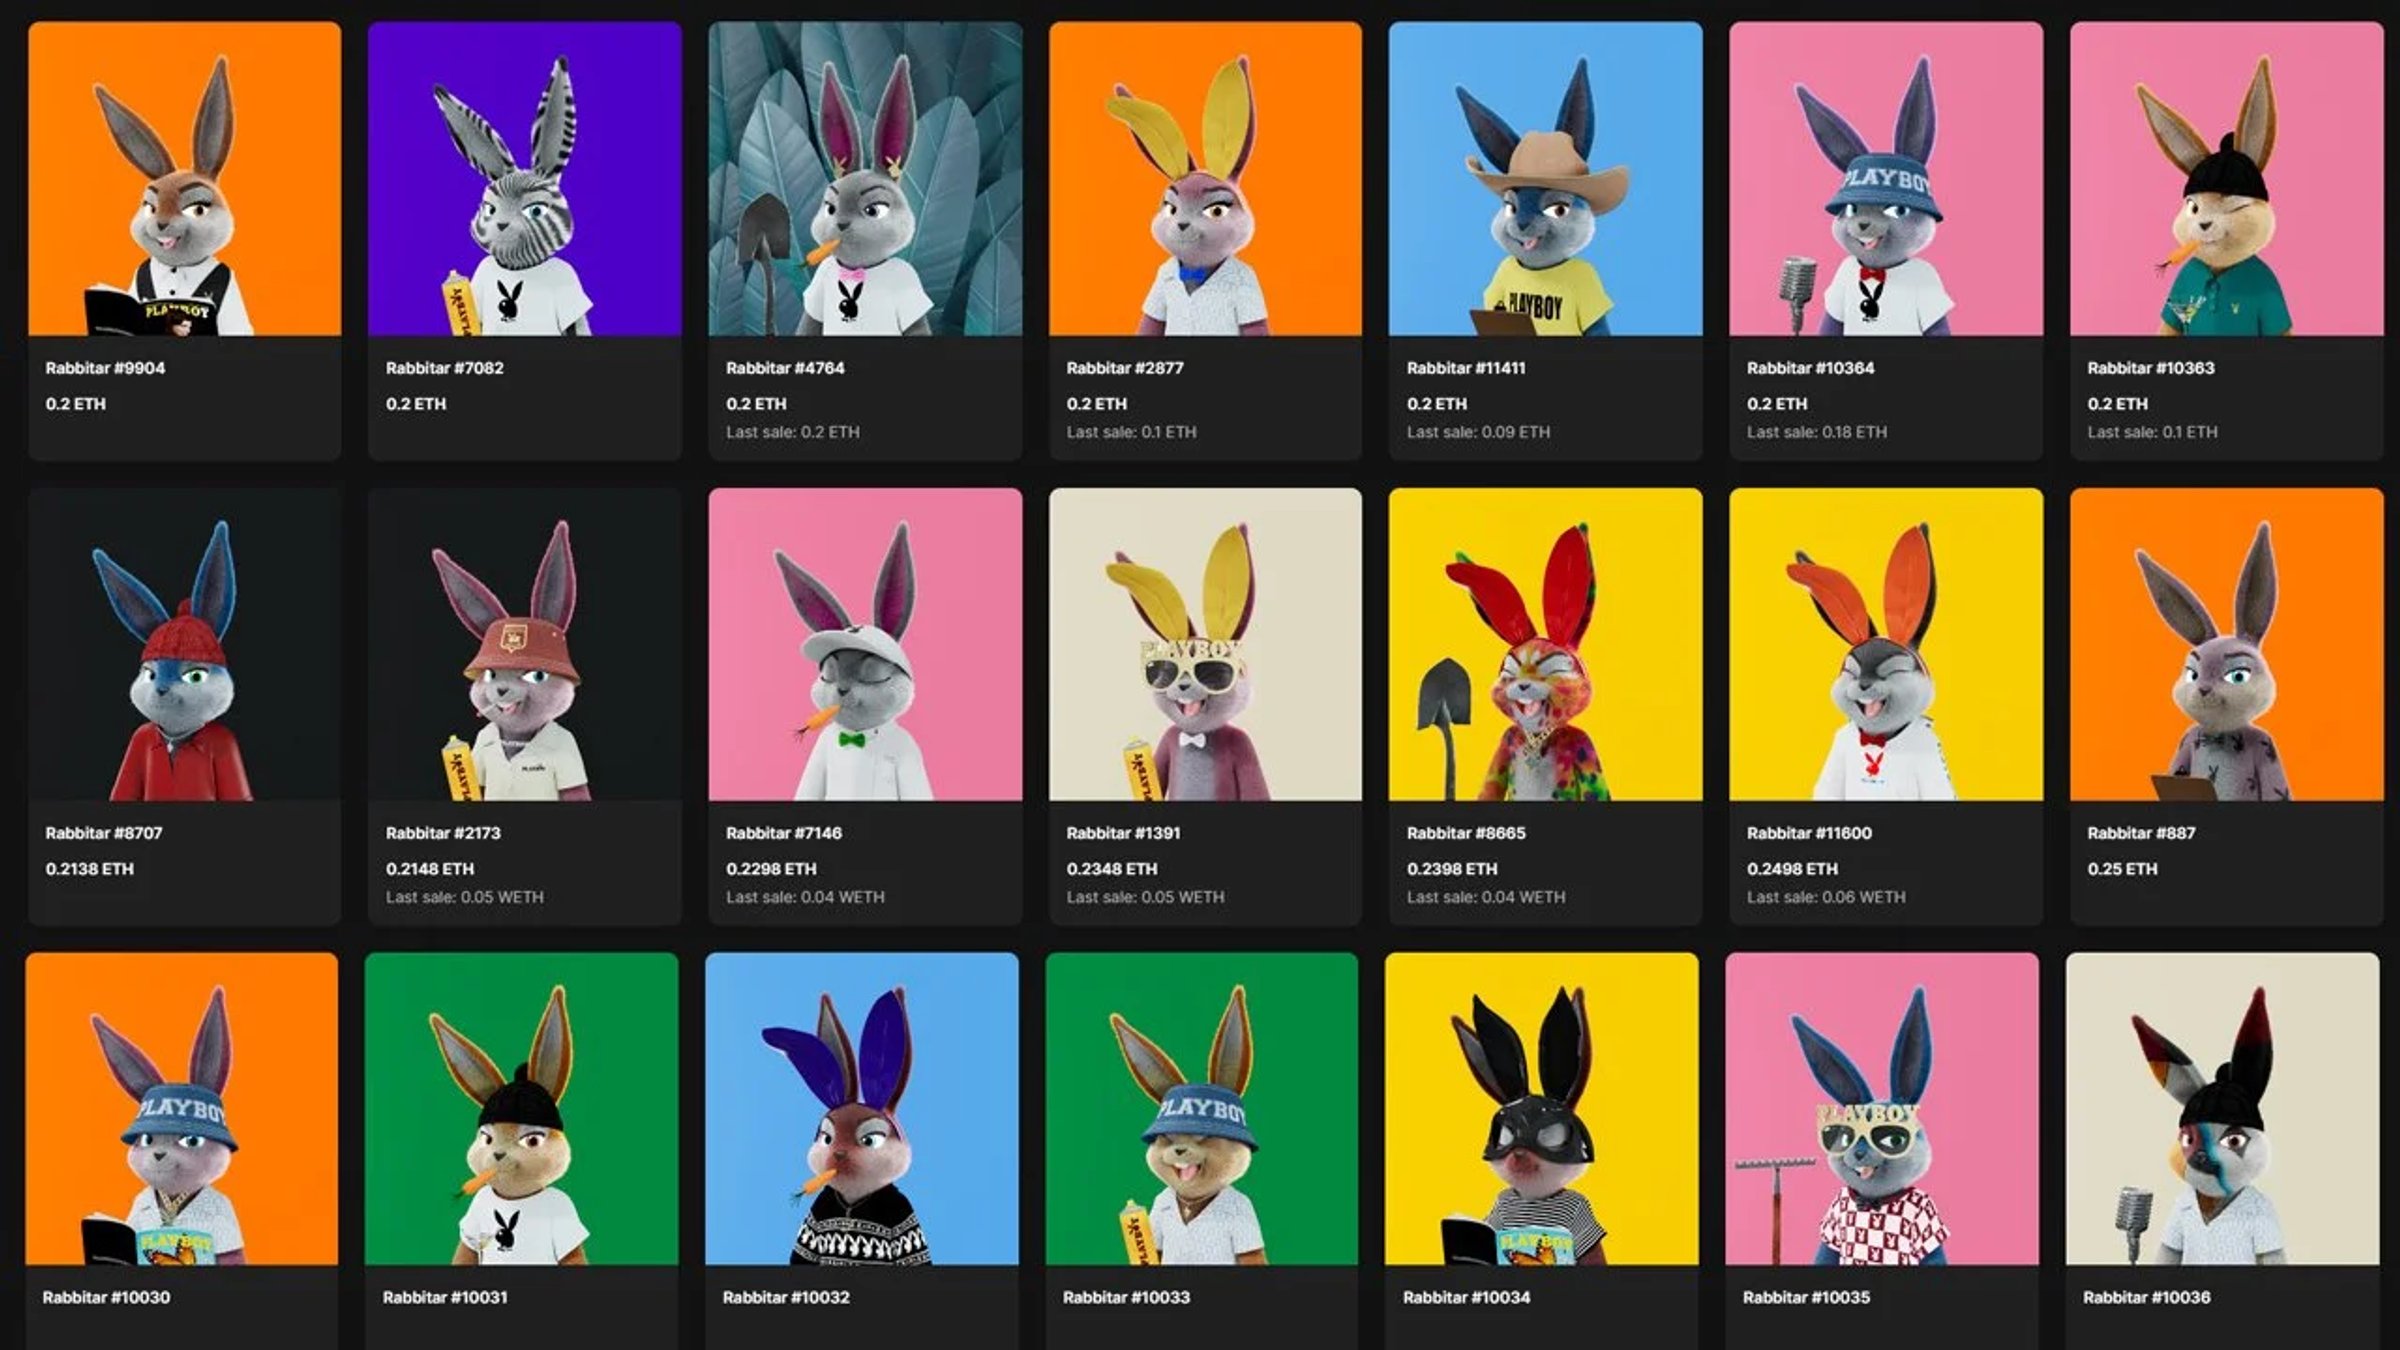This screenshot has height=1350, width=2400.
Task: Open the Rabbitar #9904 artwork image
Action: (x=184, y=179)
